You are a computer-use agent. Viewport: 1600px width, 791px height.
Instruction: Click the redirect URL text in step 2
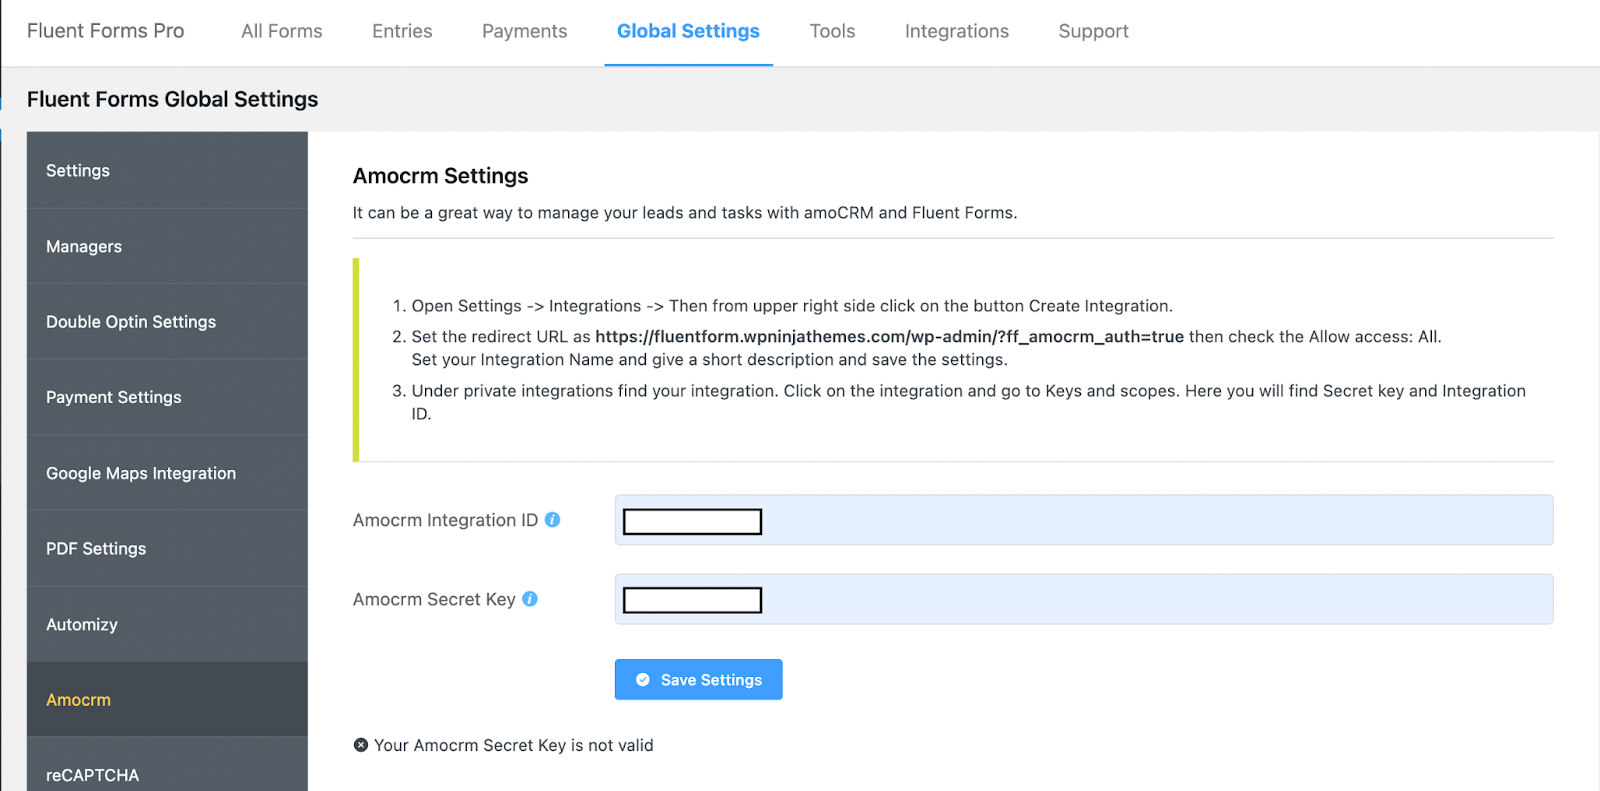(x=889, y=337)
